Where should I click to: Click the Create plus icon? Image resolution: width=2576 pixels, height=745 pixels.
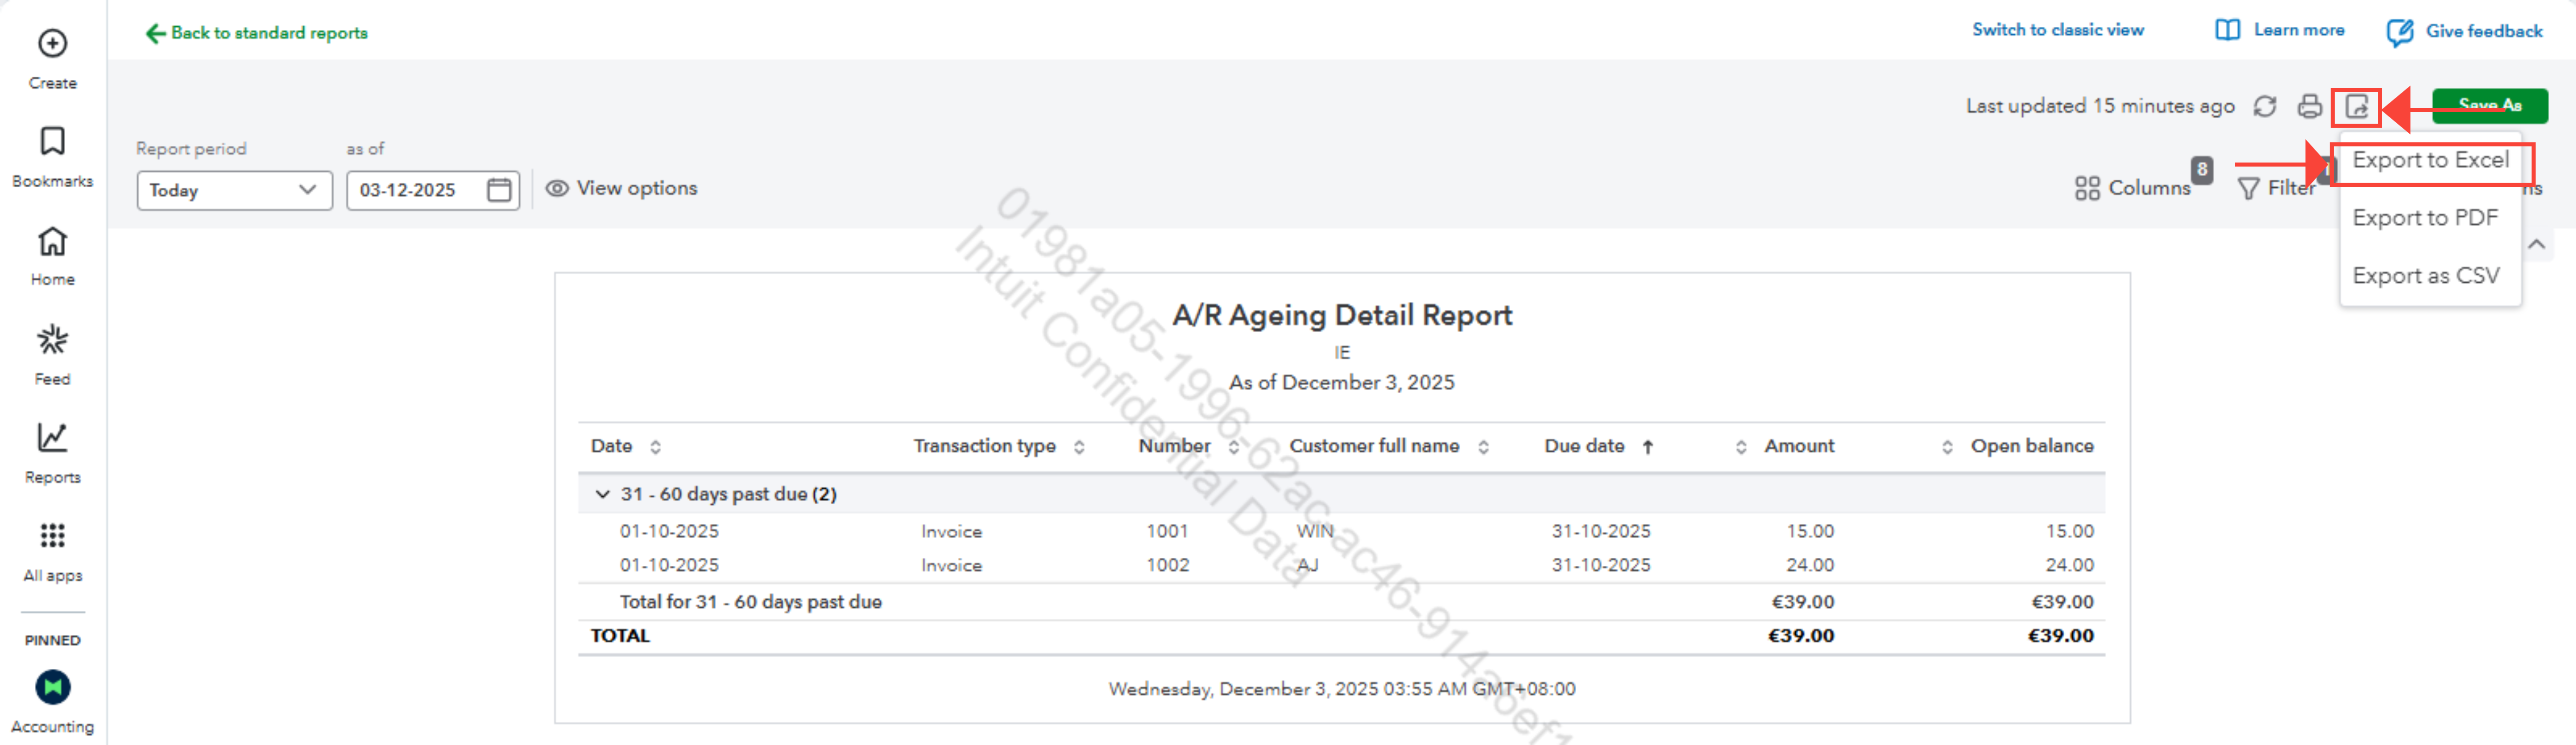tap(52, 44)
